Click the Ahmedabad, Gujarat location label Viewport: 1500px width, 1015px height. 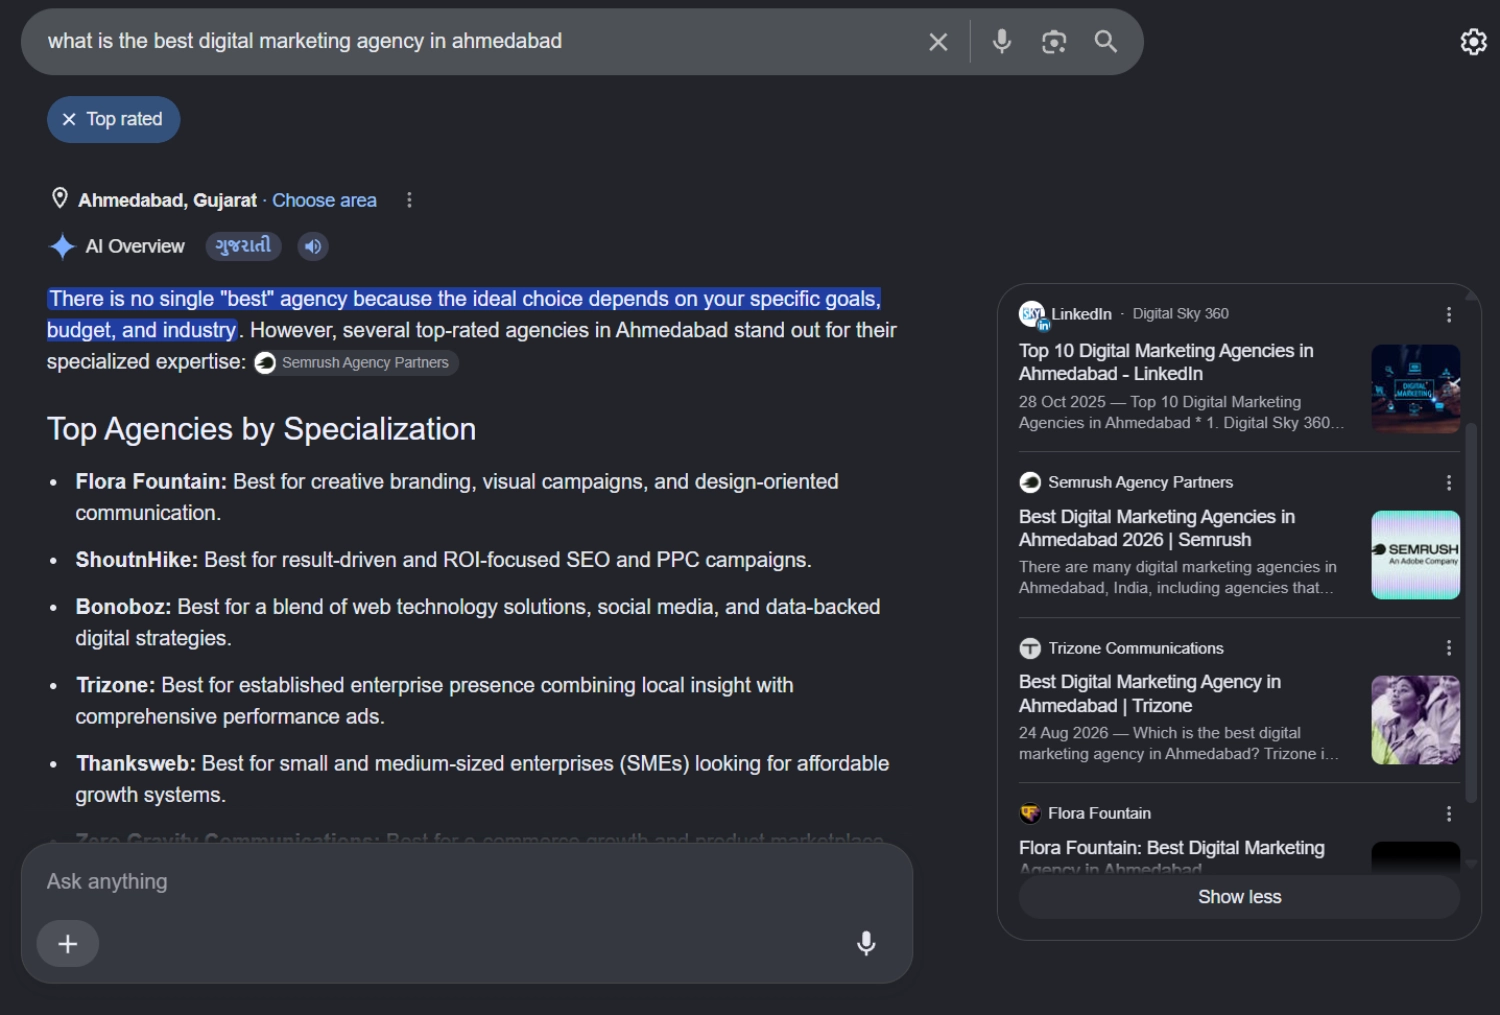pos(167,200)
